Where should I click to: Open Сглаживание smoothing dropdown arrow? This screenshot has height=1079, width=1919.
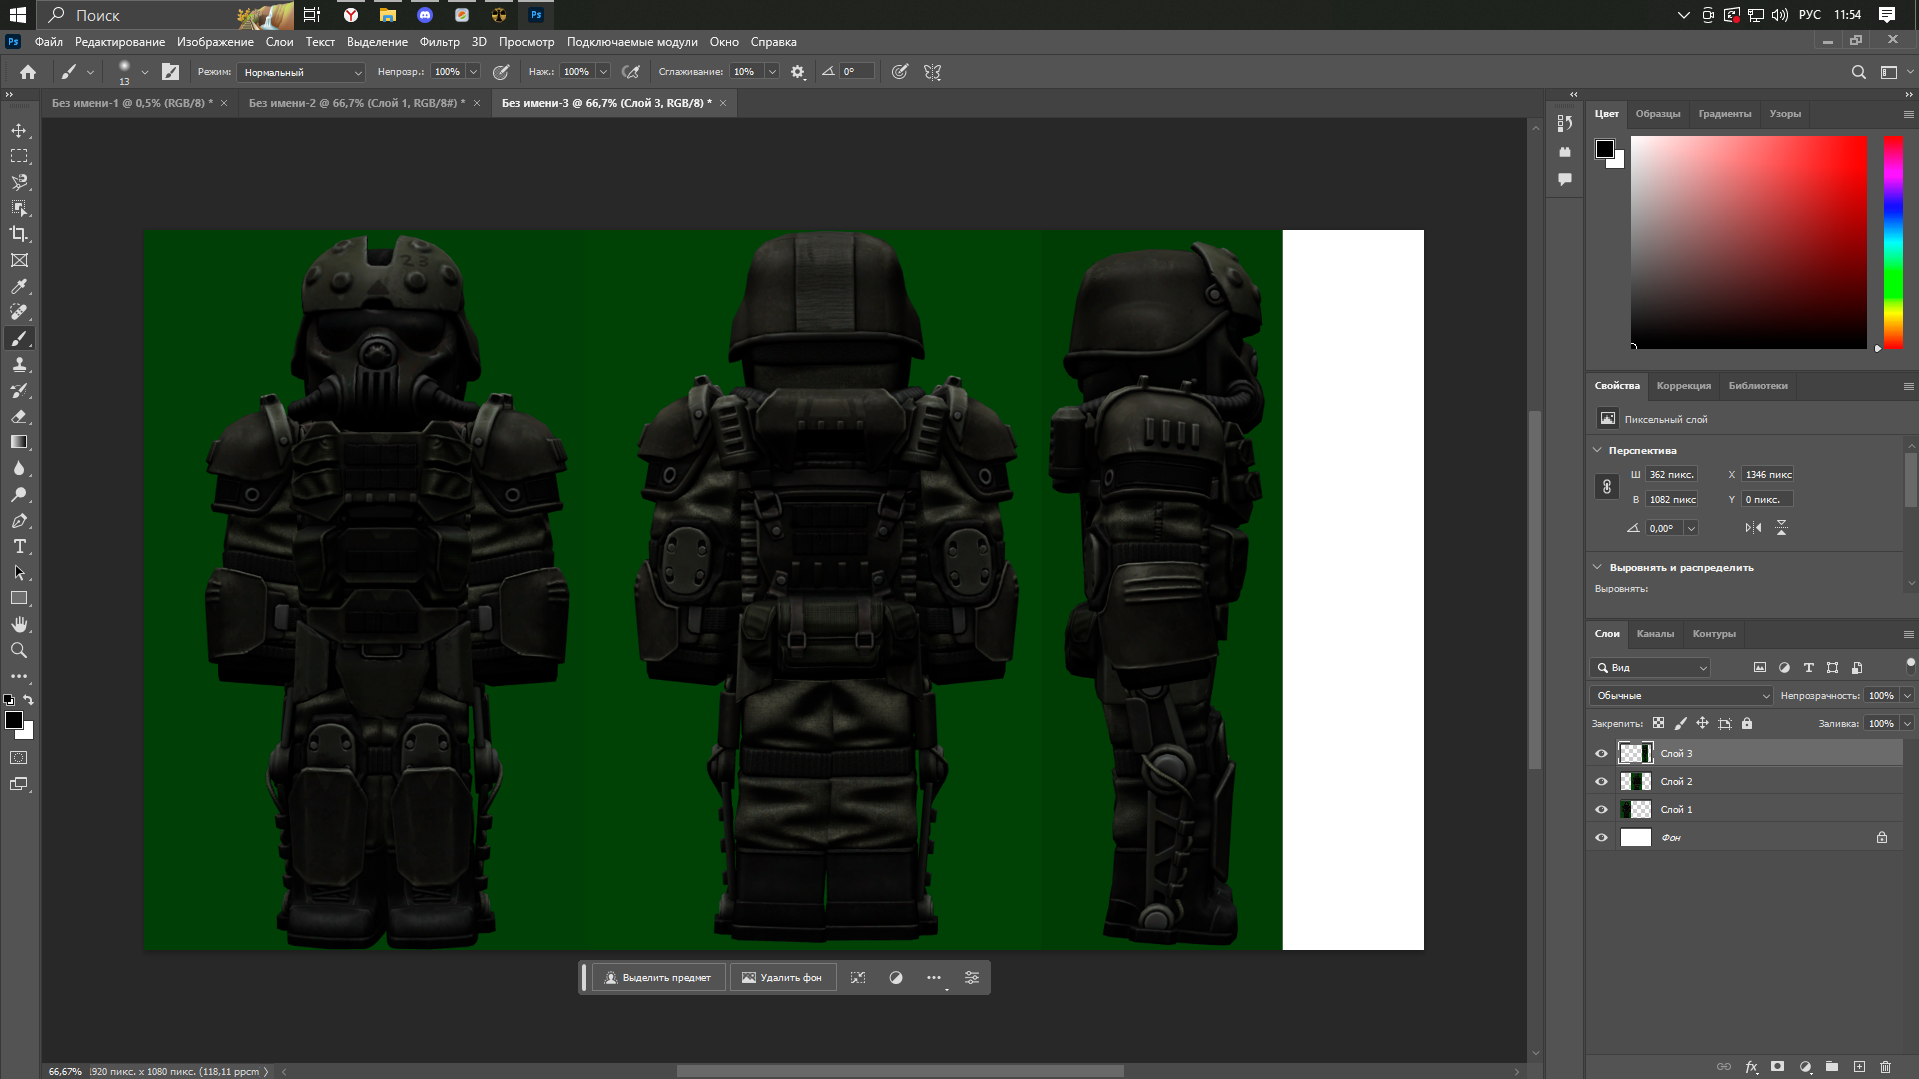772,72
